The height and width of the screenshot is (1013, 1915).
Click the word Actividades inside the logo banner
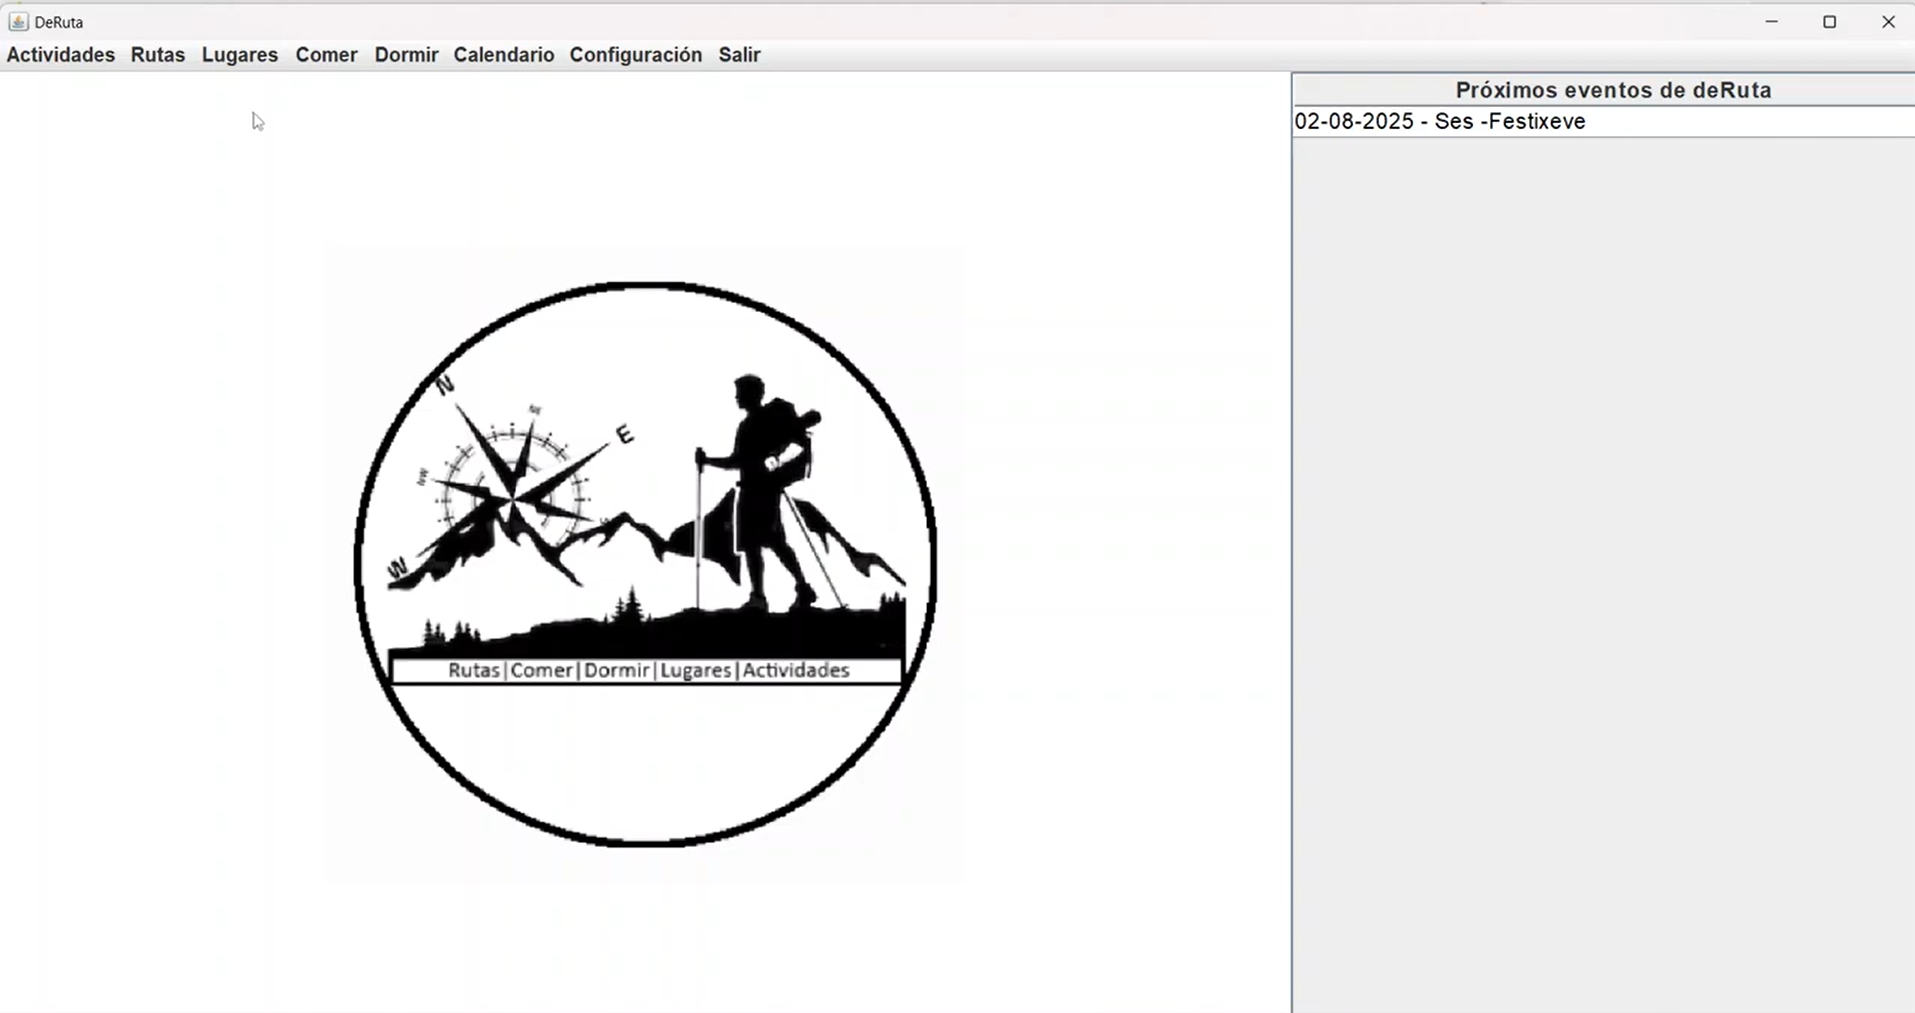[795, 670]
